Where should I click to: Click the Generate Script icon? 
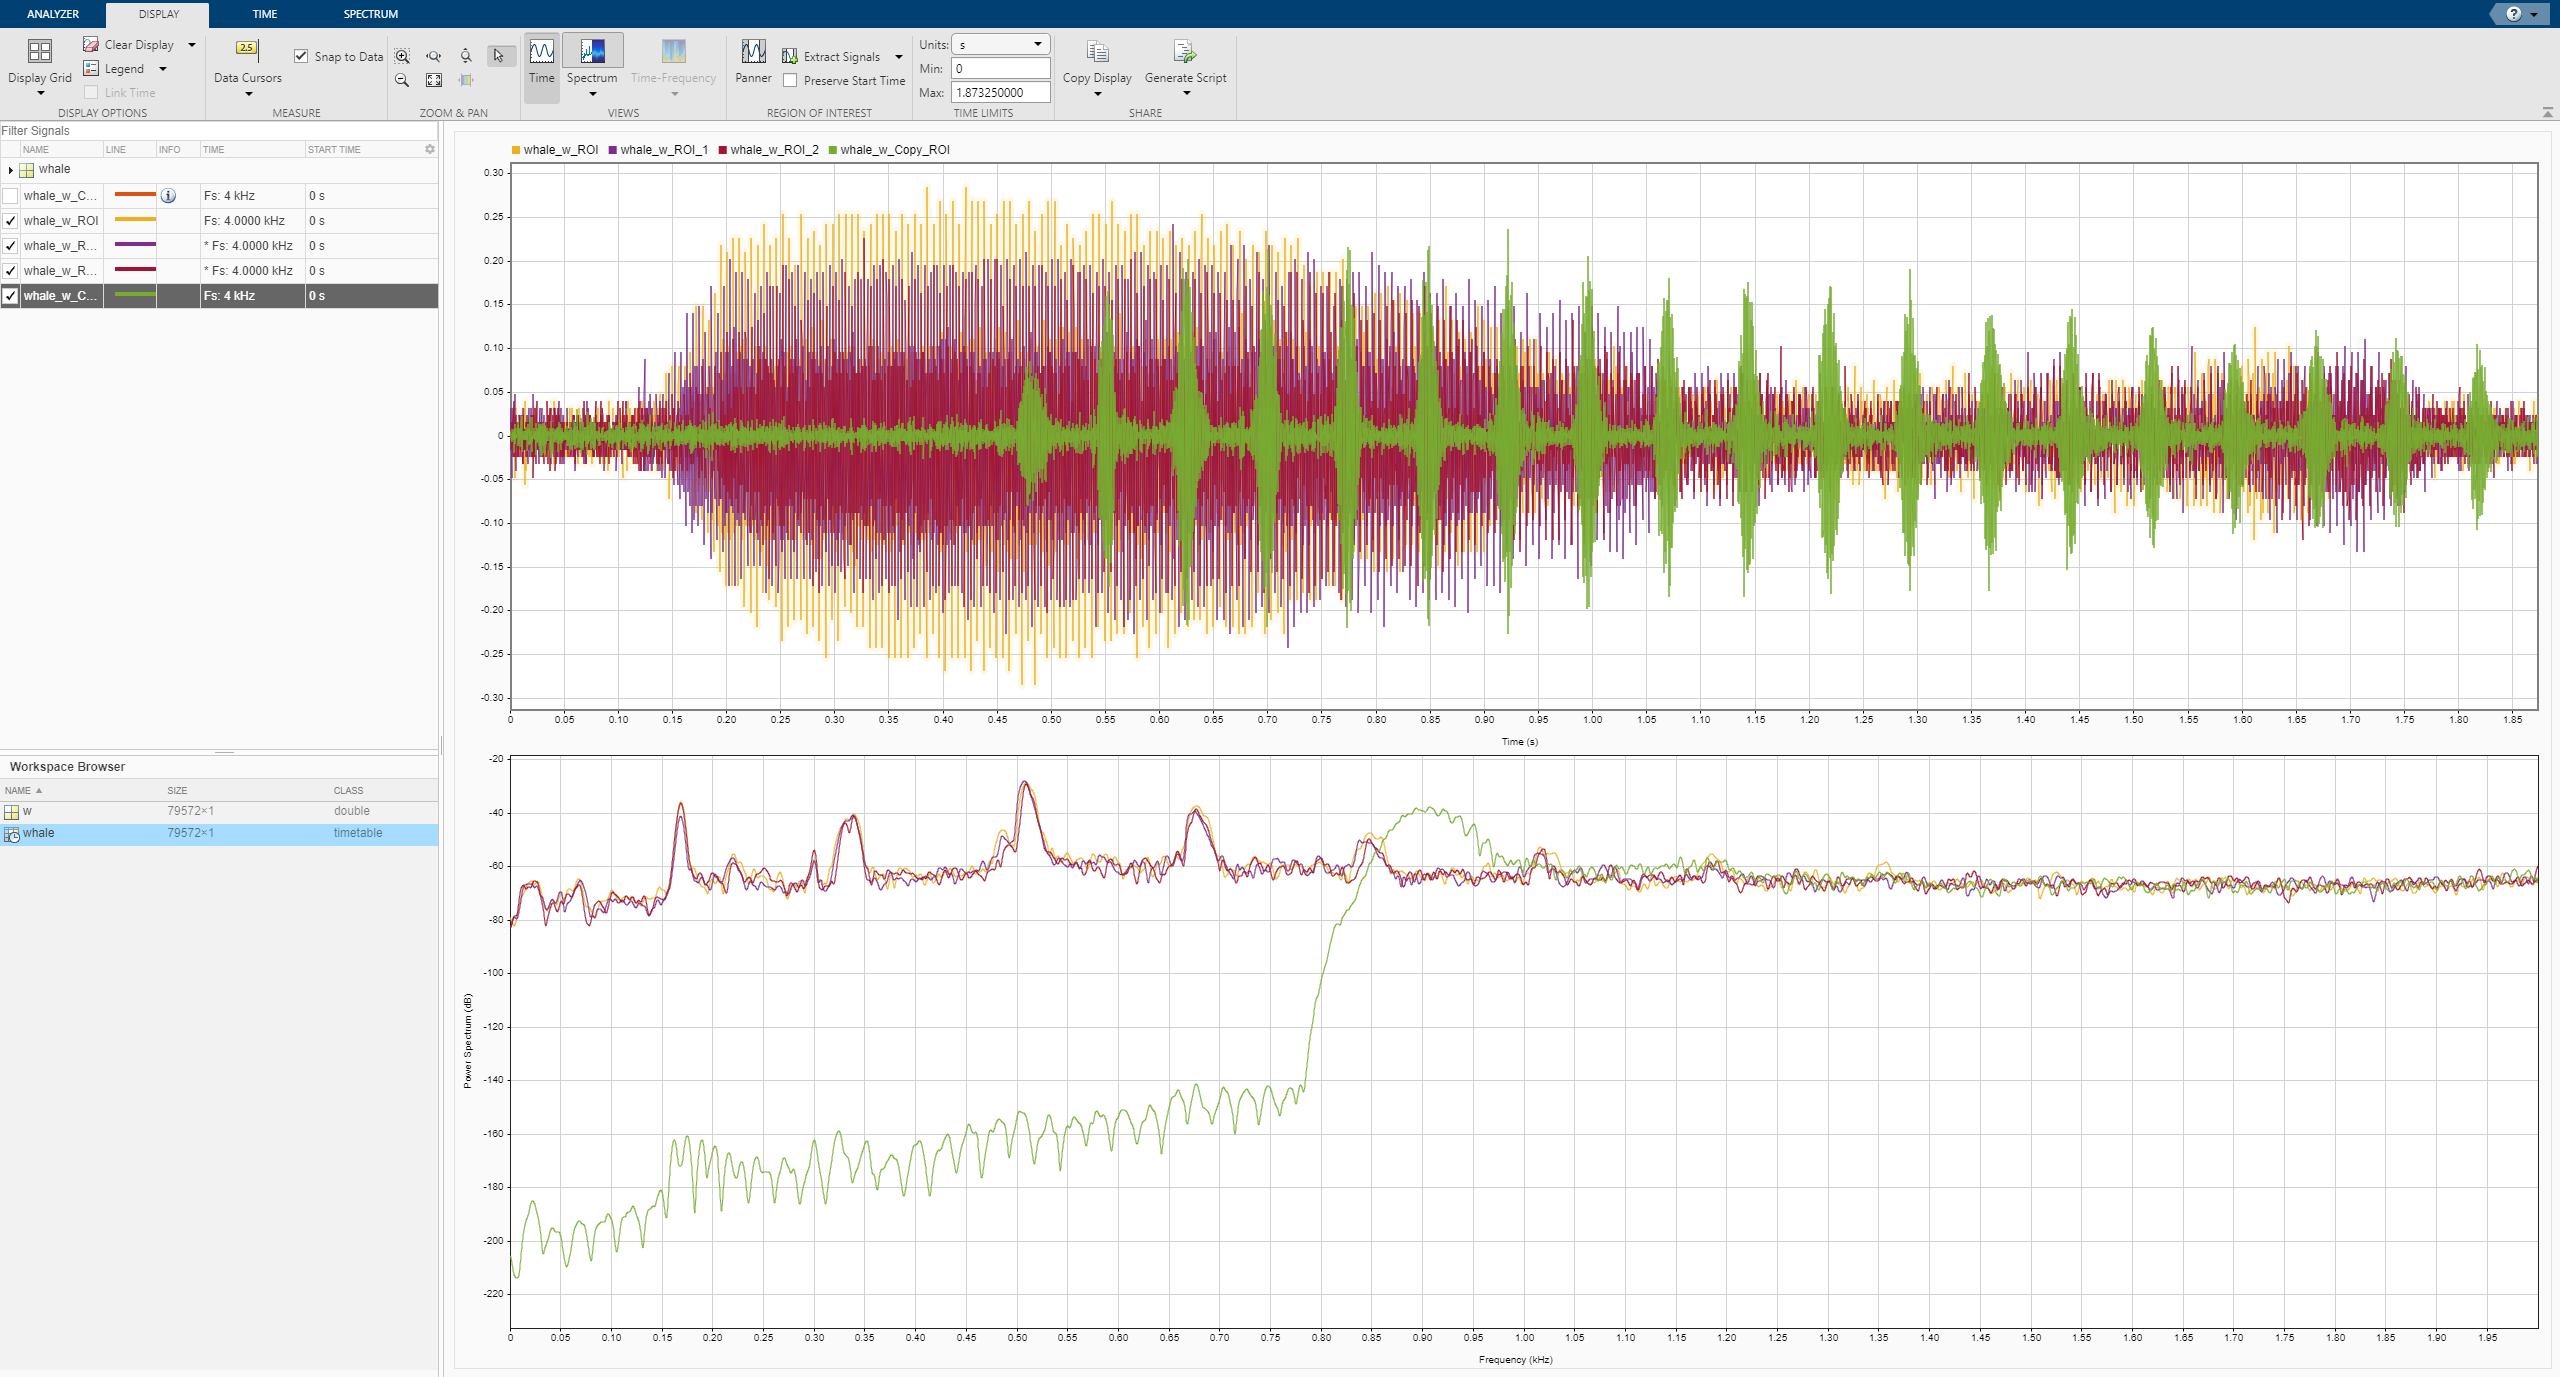coord(1184,52)
